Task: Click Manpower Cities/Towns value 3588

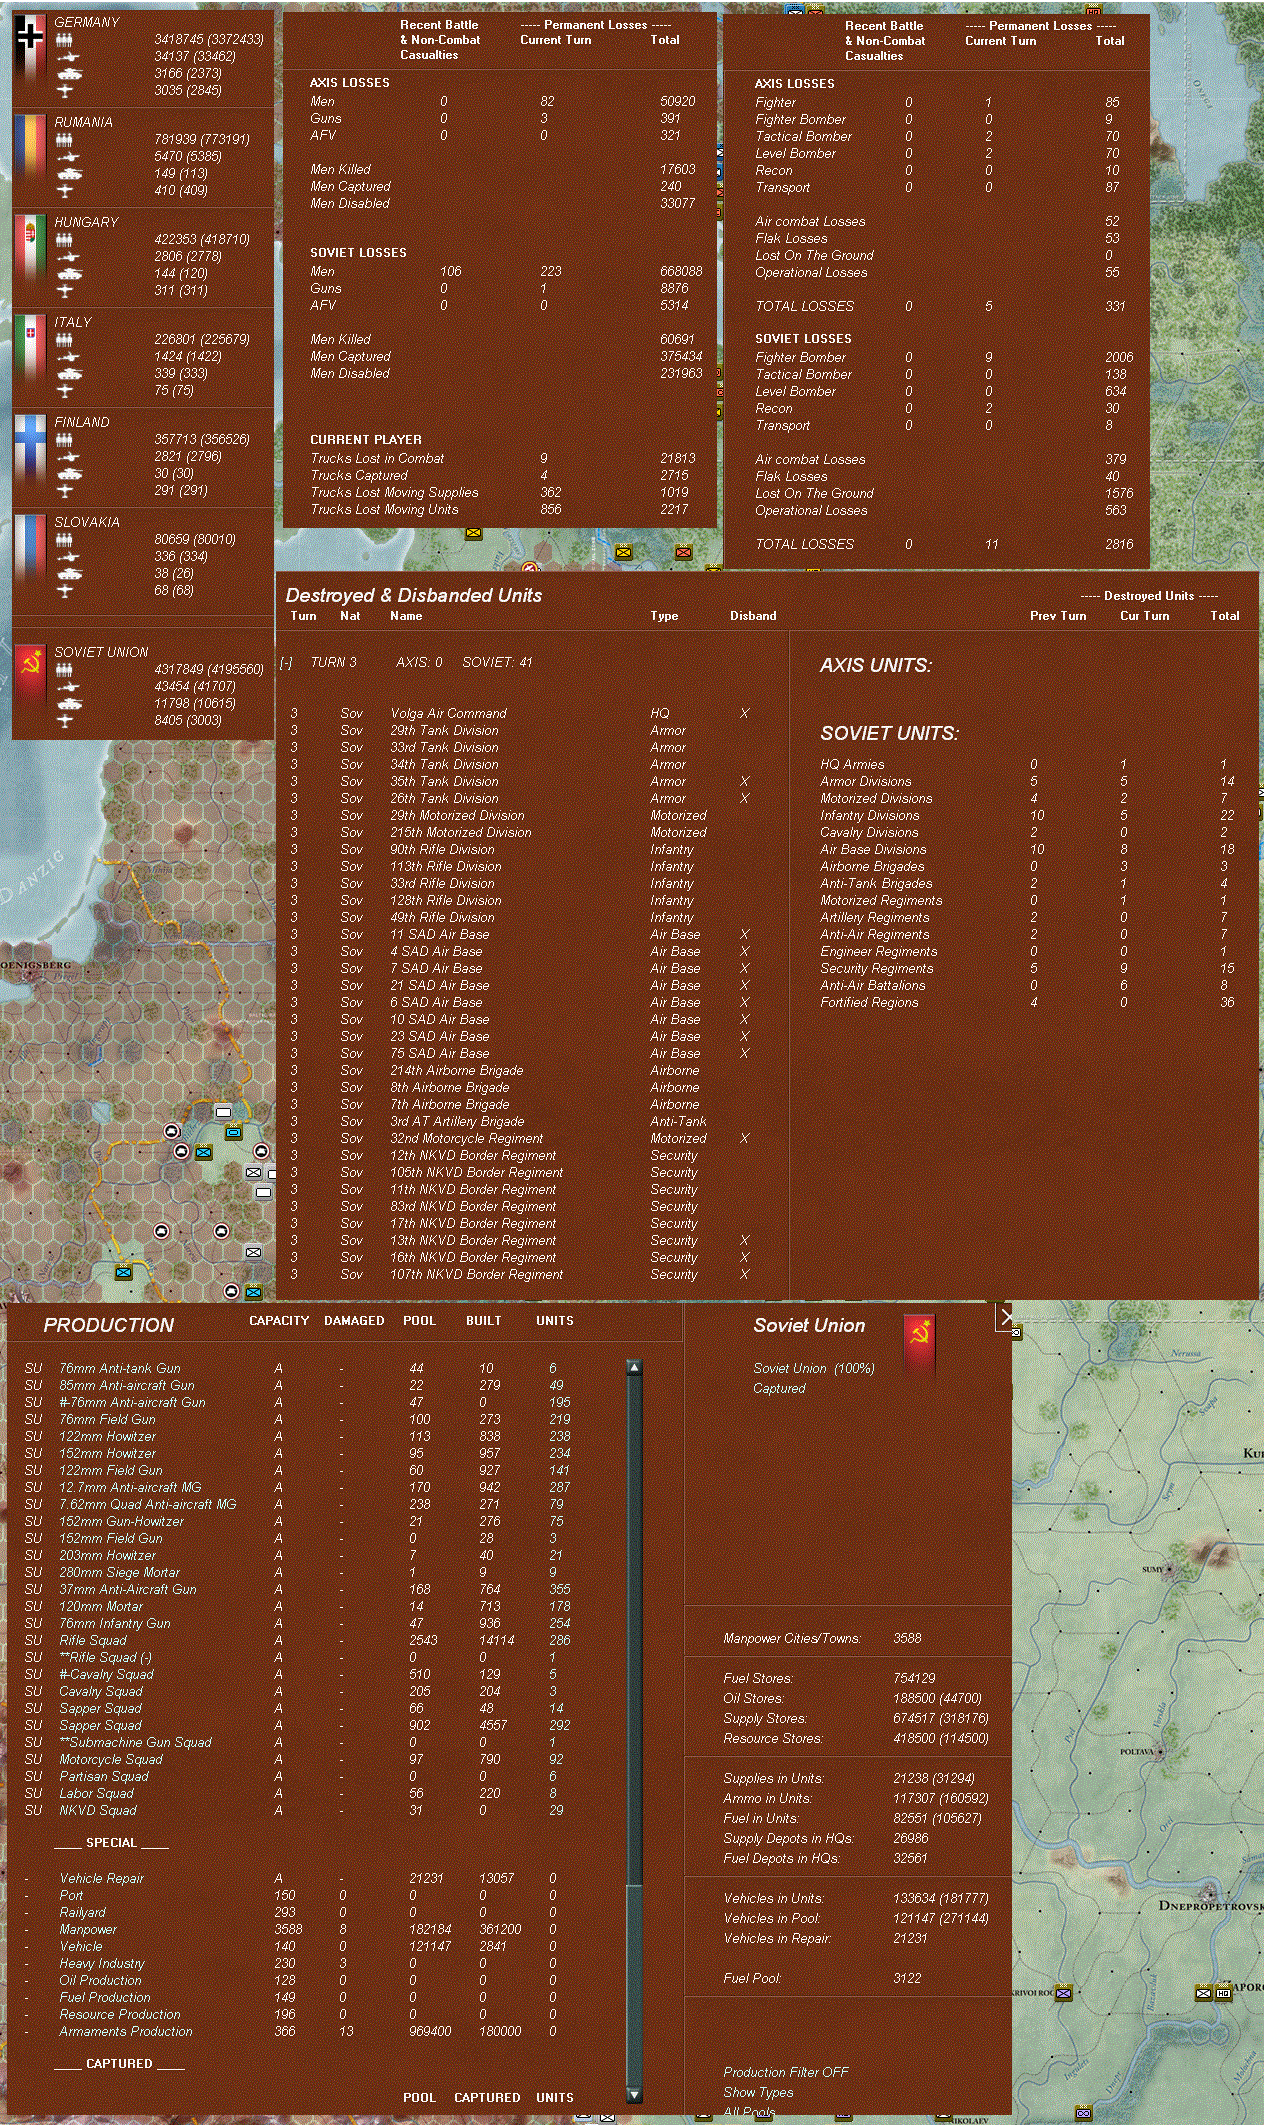Action: [907, 1639]
